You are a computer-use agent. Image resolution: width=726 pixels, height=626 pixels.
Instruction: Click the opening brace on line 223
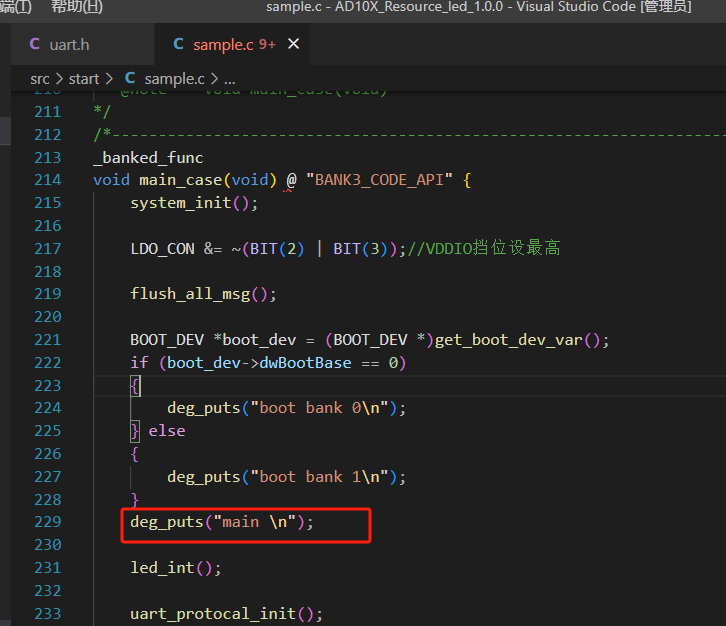coord(135,386)
